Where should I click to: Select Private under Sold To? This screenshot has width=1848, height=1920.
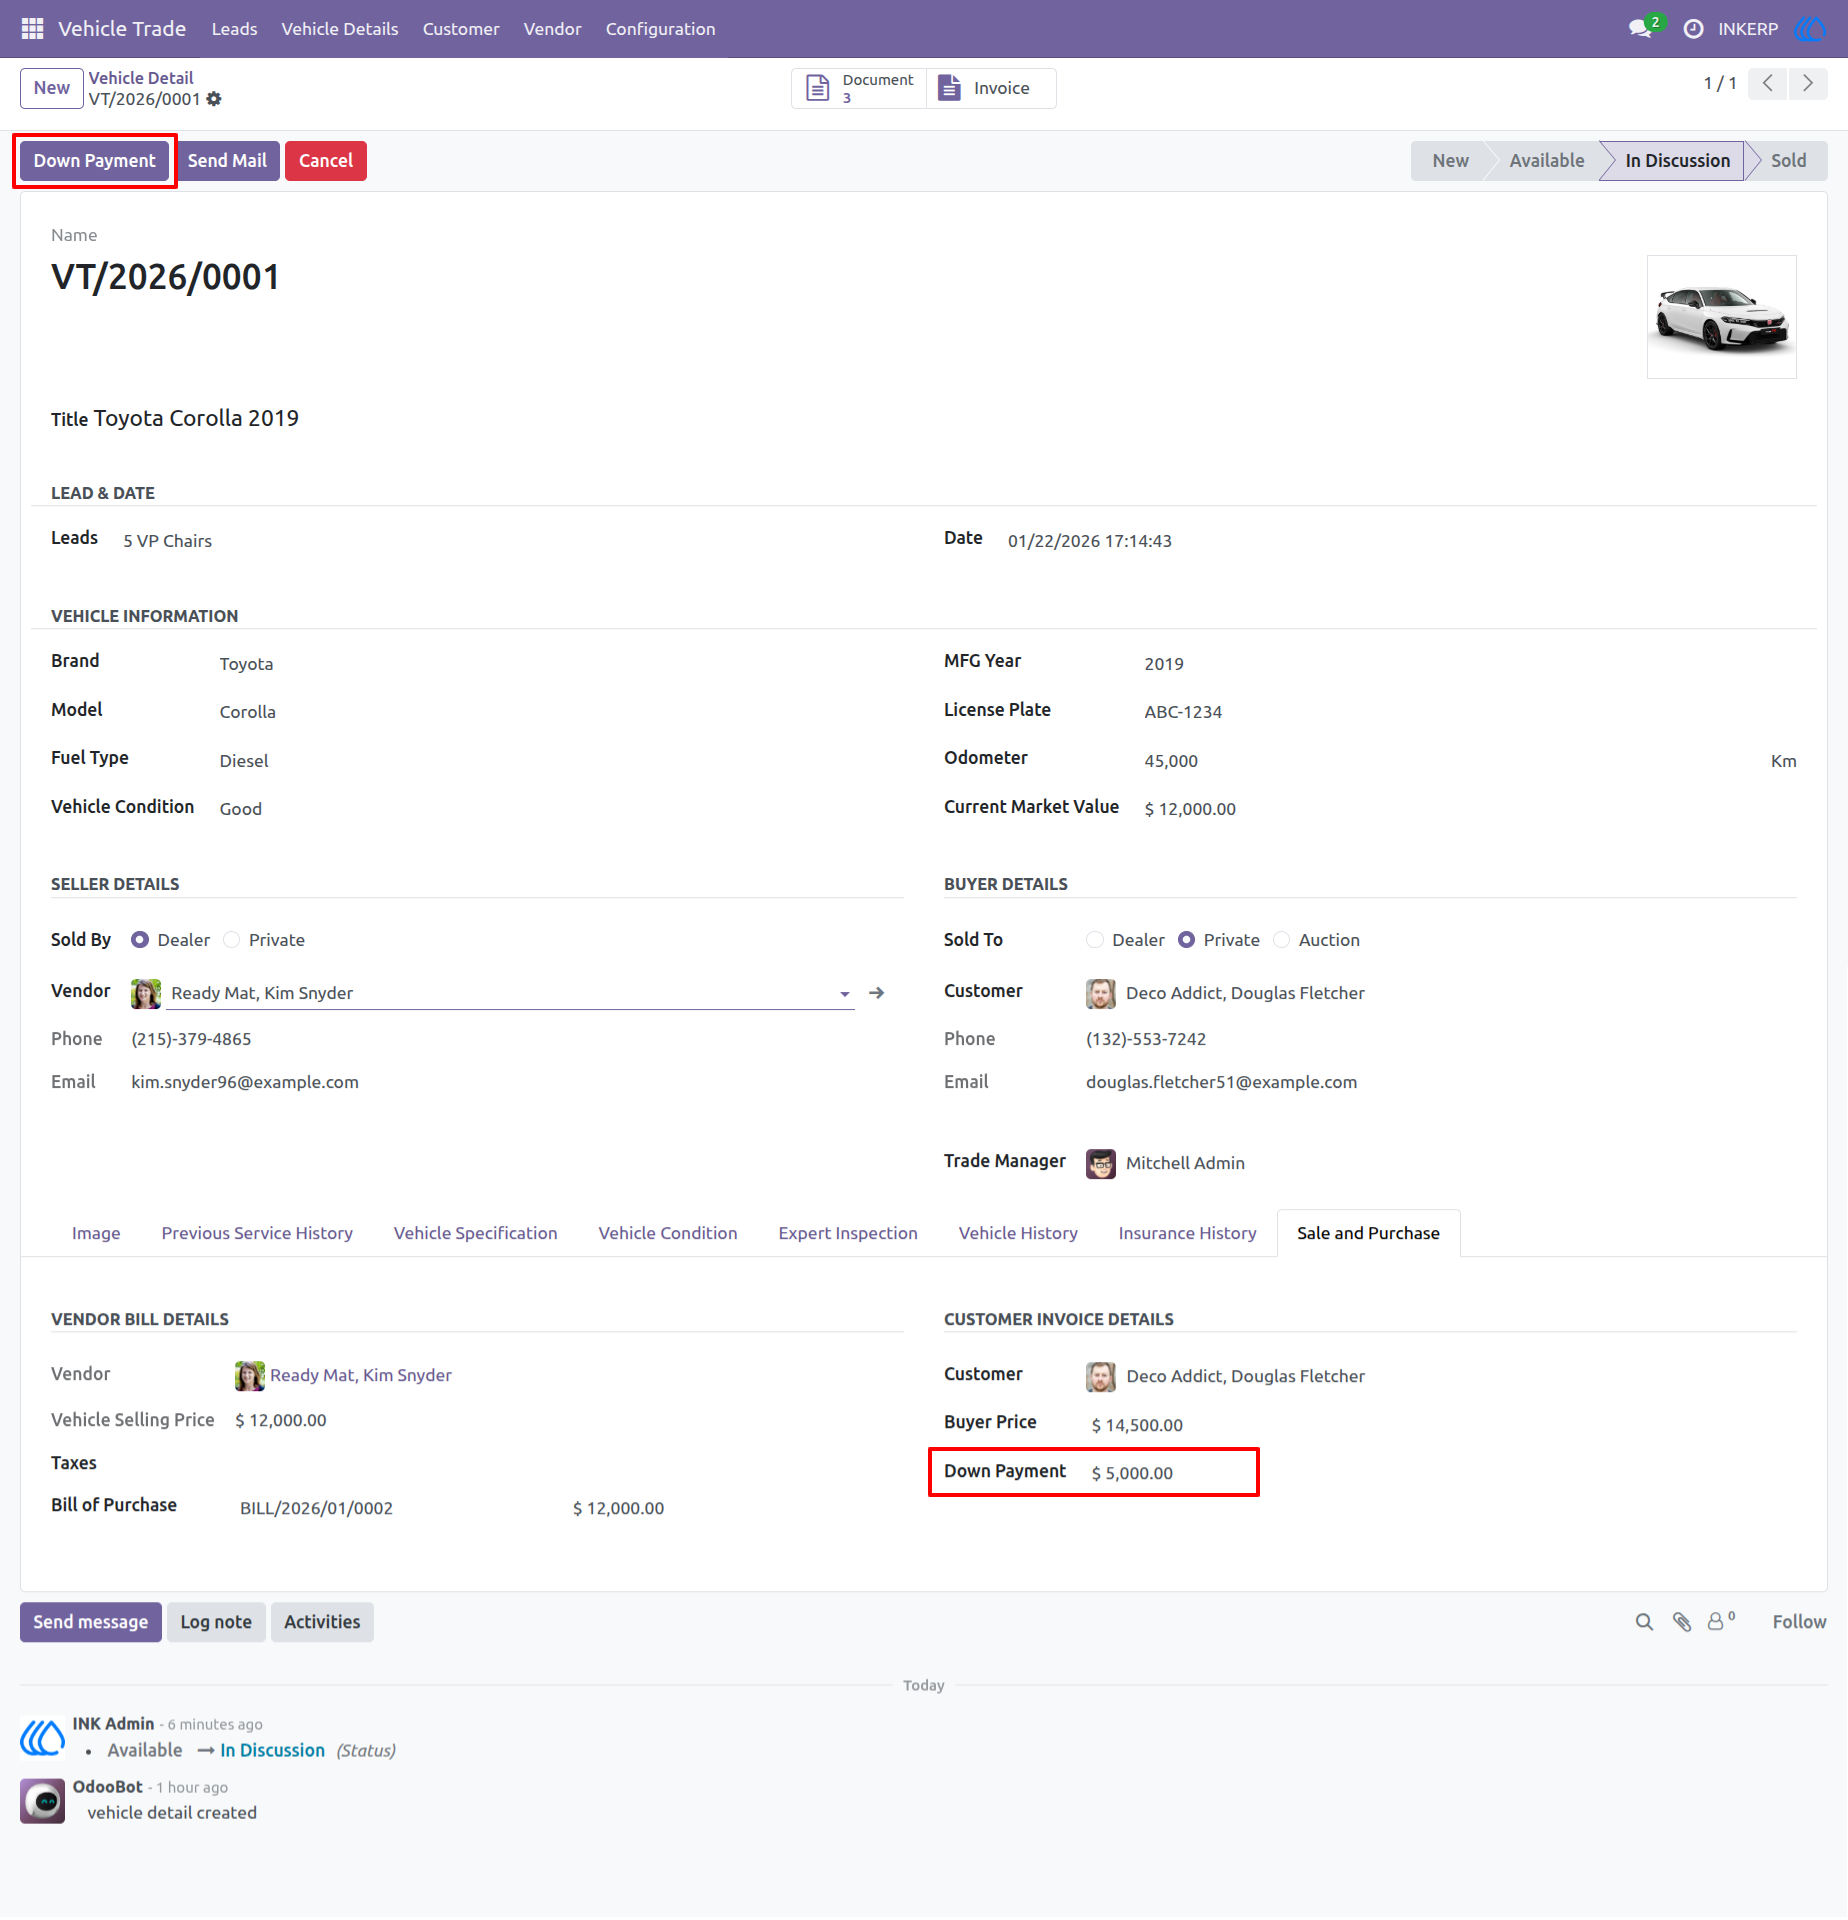(1187, 940)
